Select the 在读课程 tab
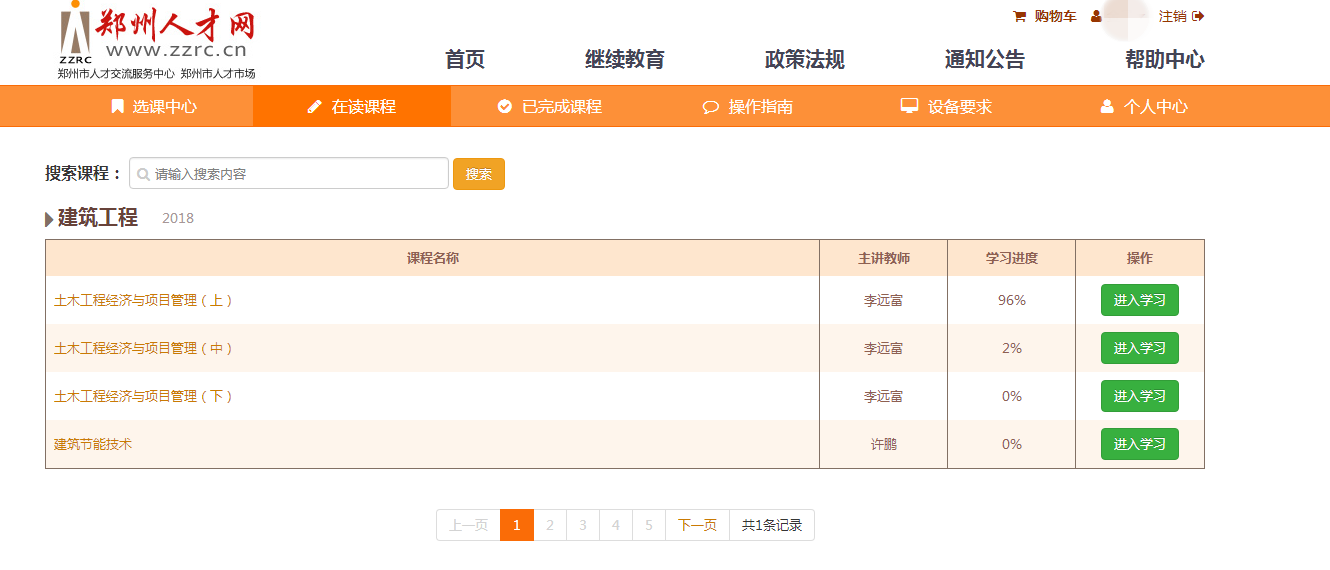The image size is (1330, 570). (x=352, y=106)
